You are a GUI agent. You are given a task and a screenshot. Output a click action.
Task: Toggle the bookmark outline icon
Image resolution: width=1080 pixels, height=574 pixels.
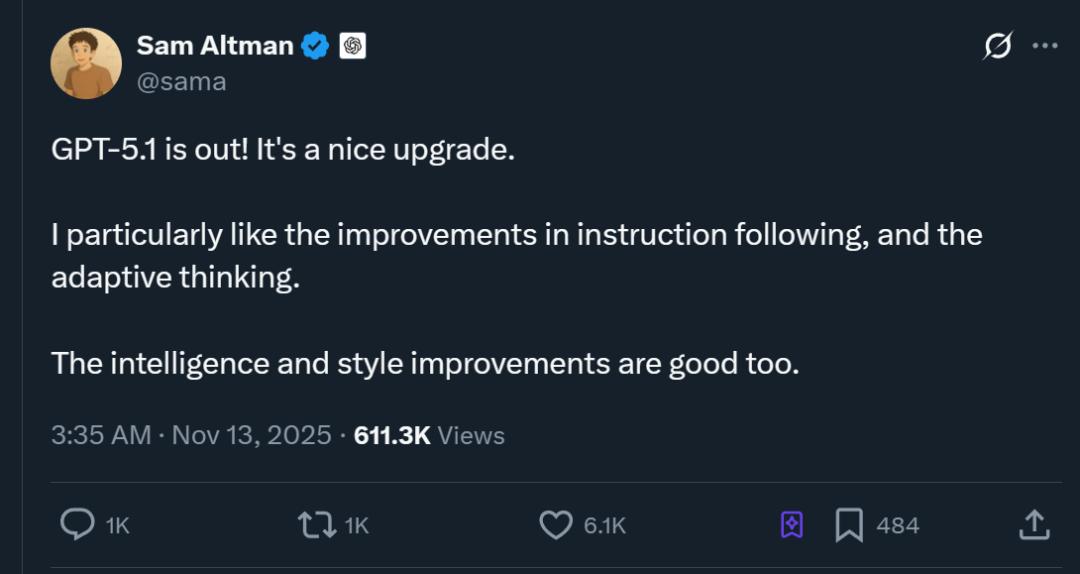pyautogui.click(x=849, y=525)
